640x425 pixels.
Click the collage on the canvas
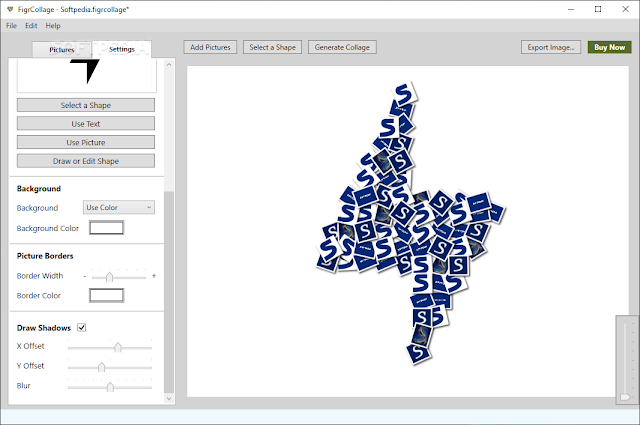point(410,224)
